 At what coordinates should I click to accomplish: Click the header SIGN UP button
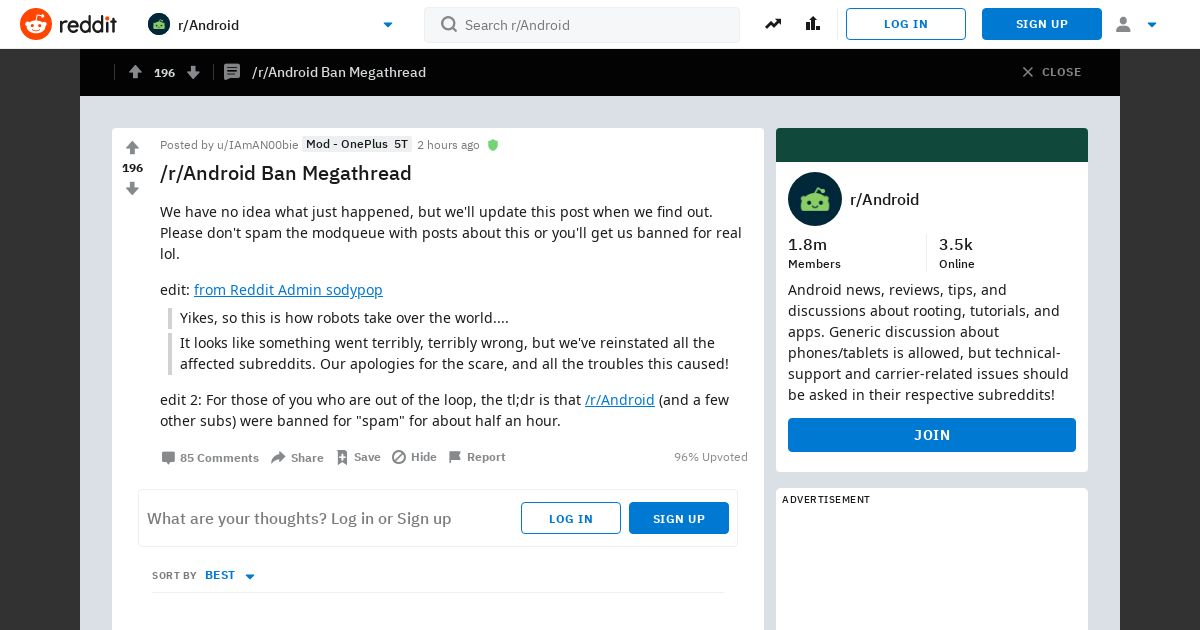(1042, 24)
